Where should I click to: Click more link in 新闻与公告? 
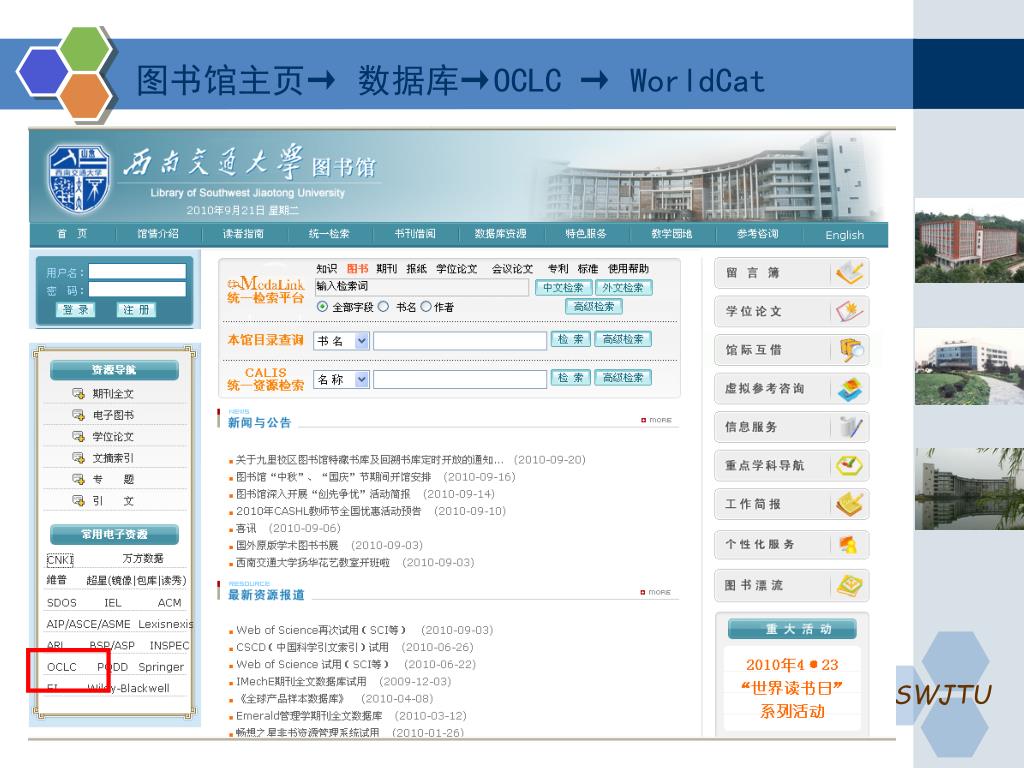click(656, 420)
